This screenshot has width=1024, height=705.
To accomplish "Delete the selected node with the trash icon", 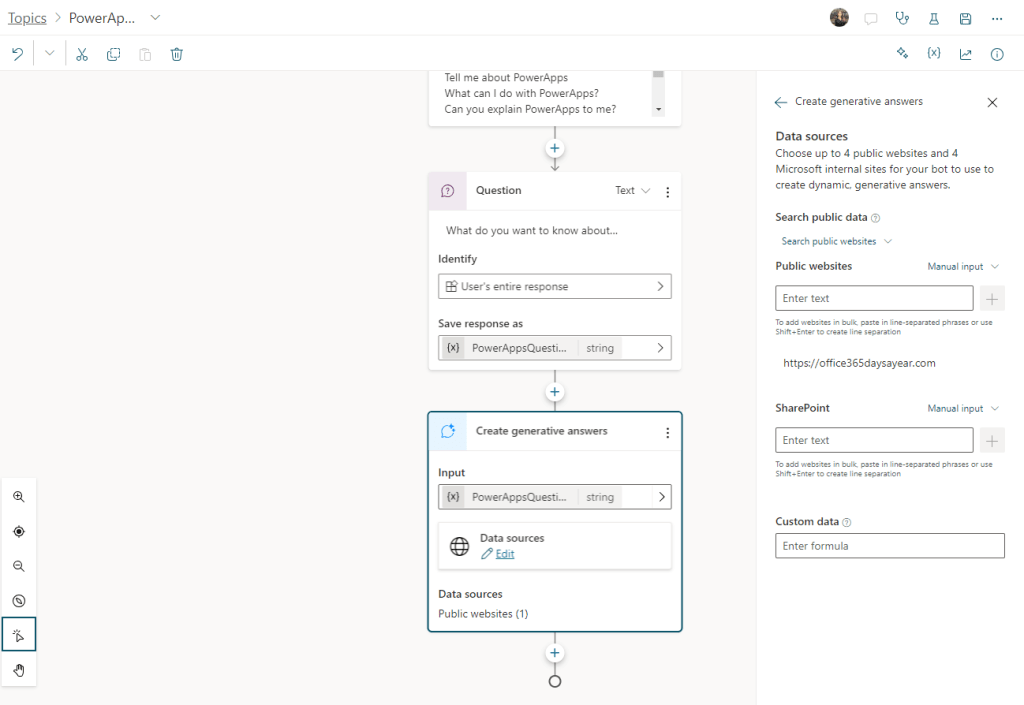I will [176, 54].
